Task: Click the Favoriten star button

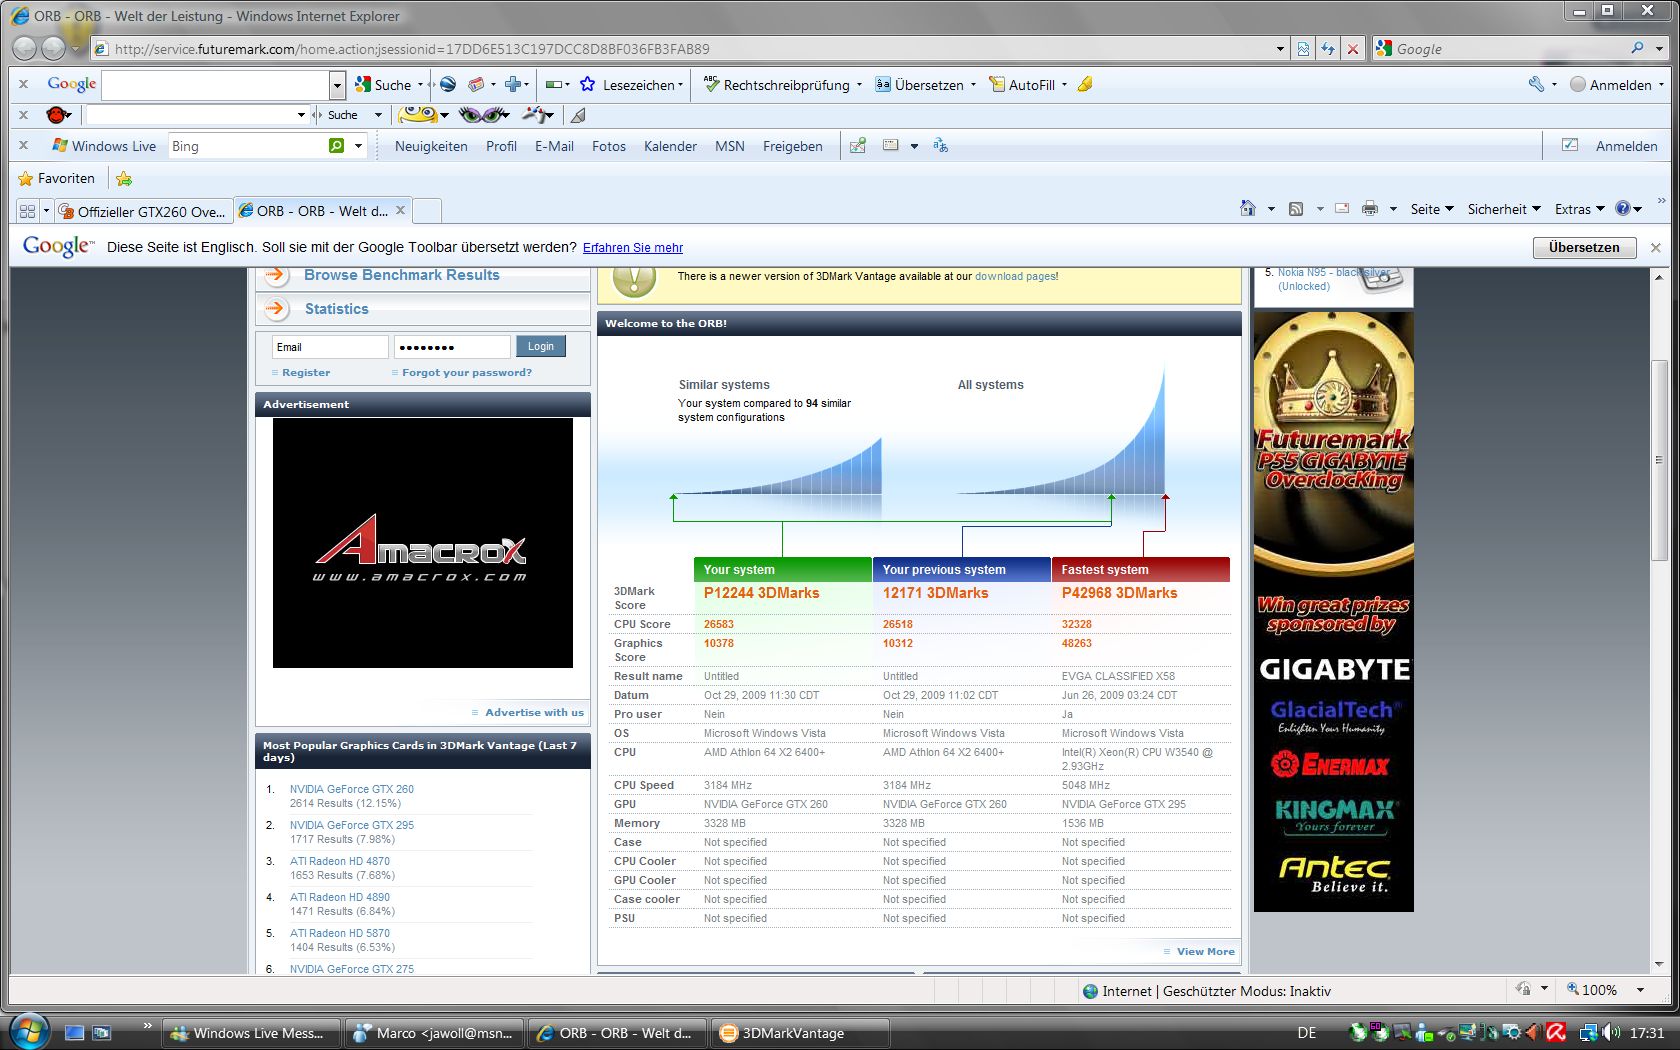Action: pos(57,178)
